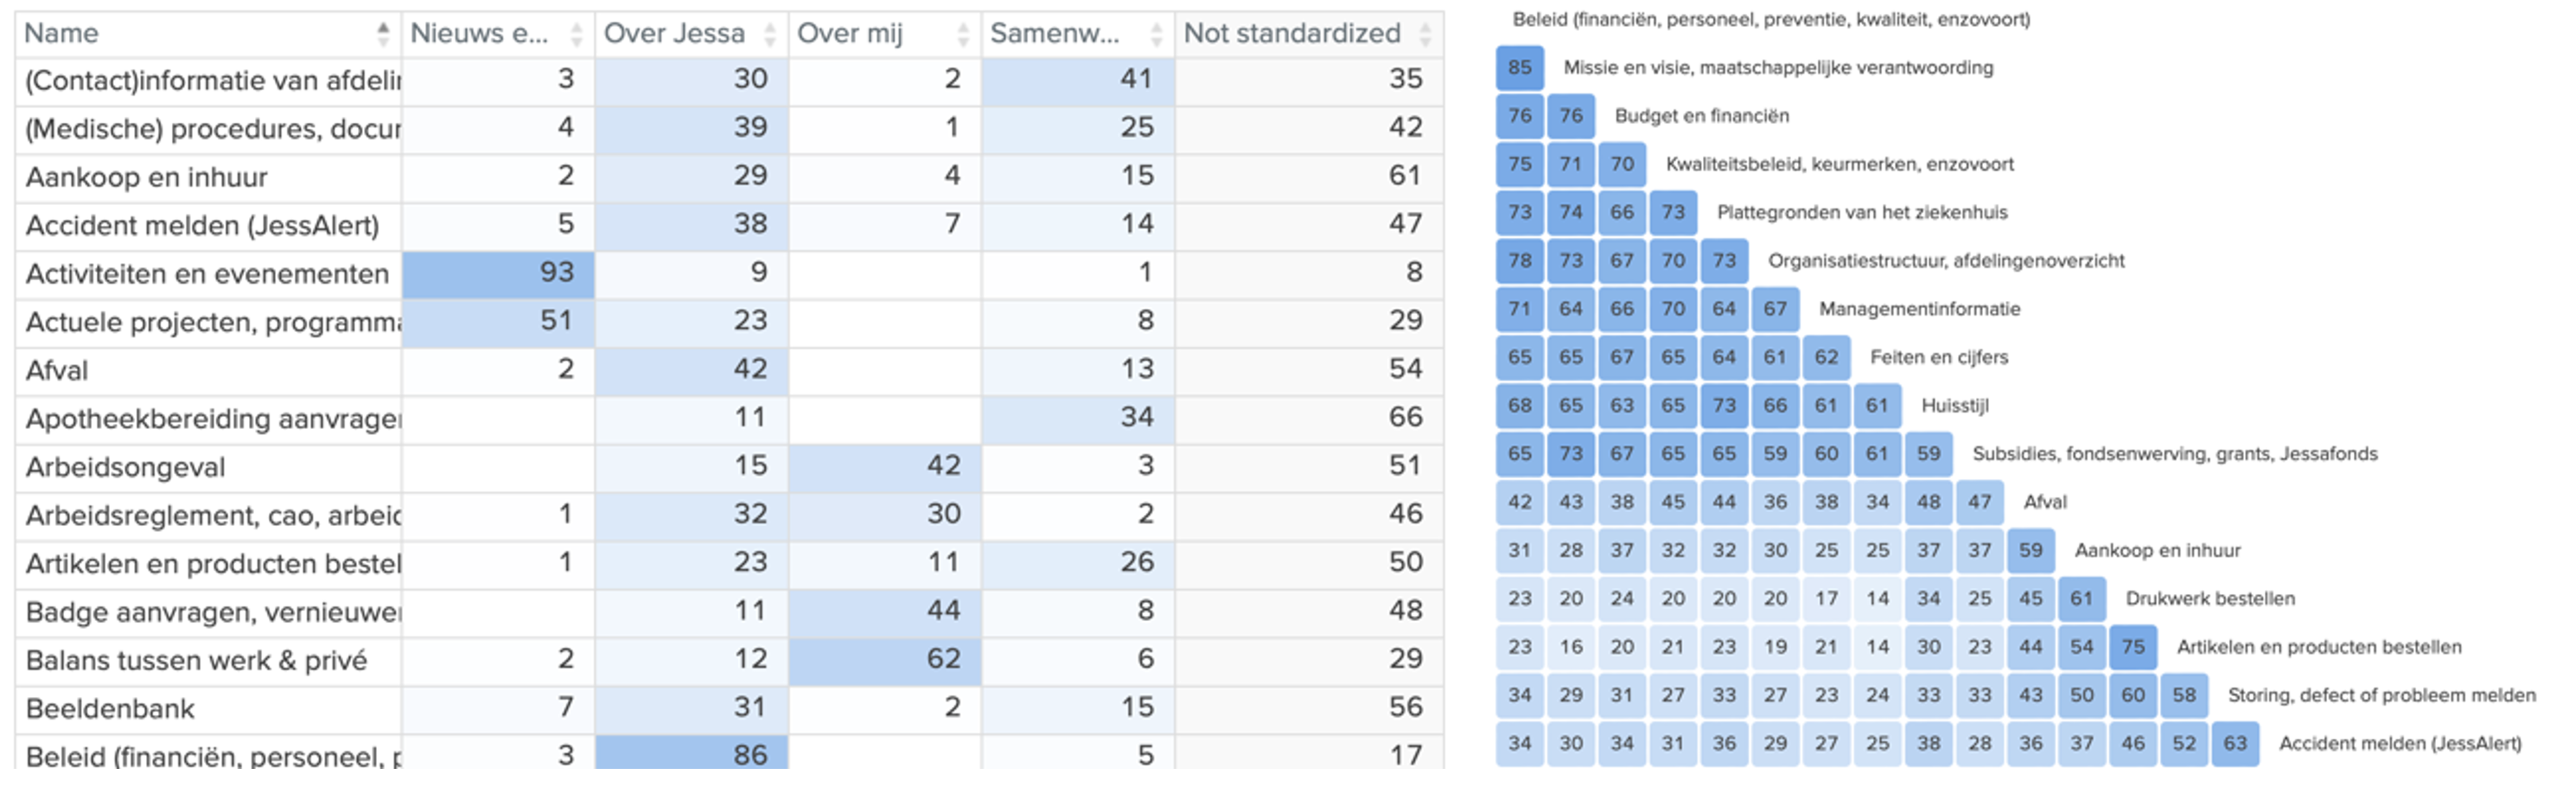Click the 93 cell under Nieuws

(498, 273)
